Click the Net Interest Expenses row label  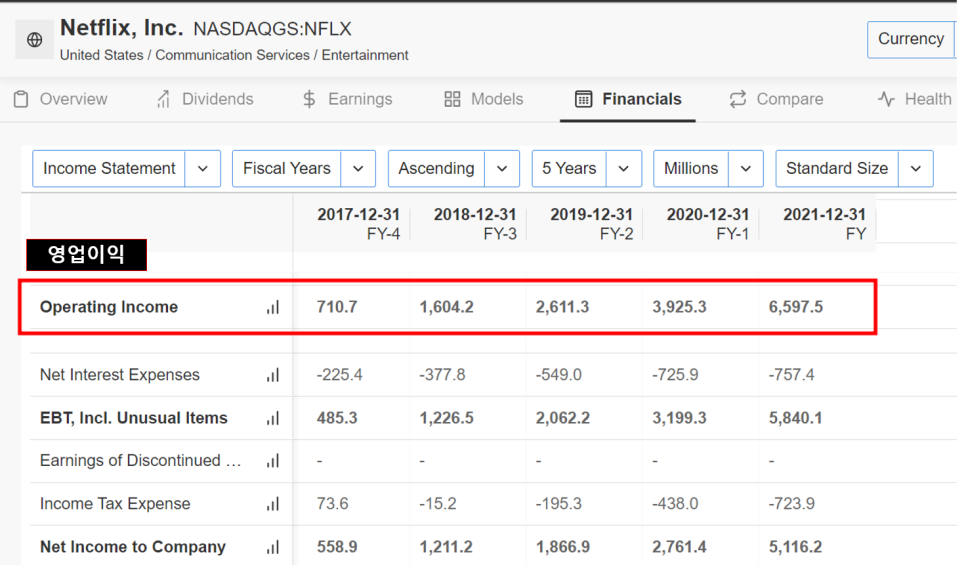tap(120, 375)
